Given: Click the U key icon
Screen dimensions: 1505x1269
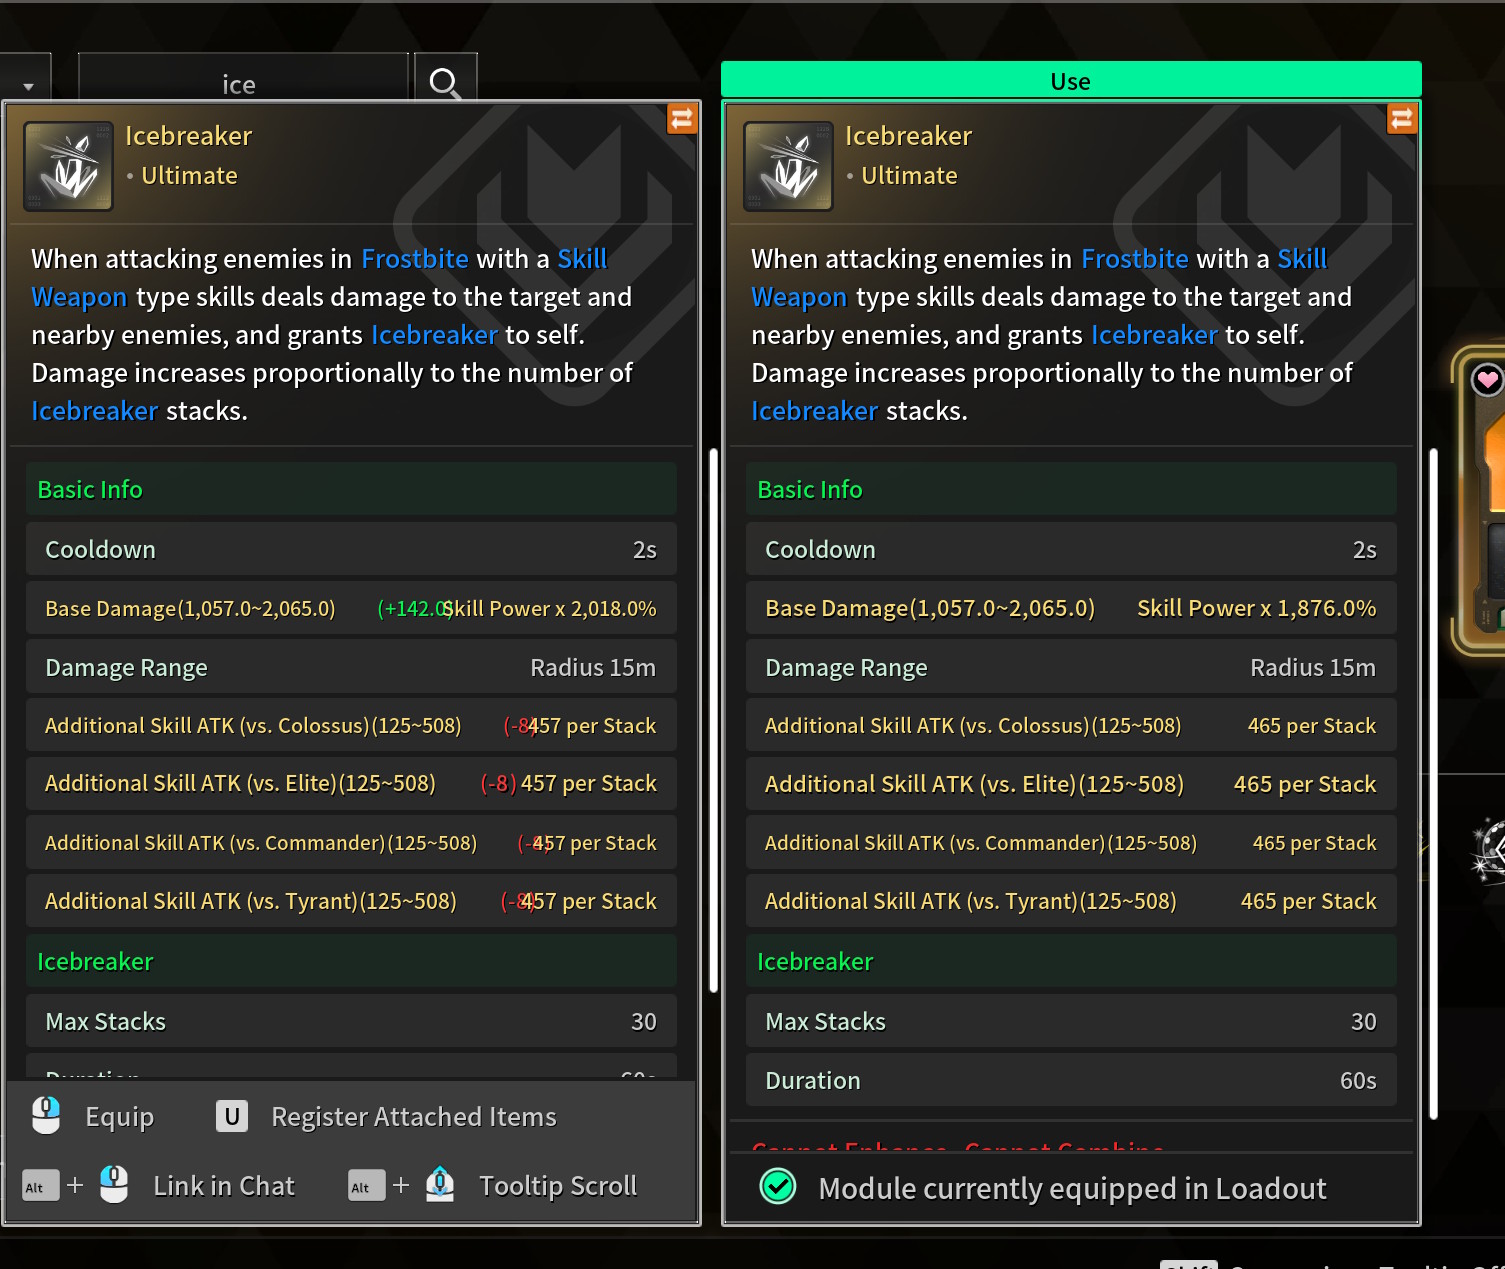Looking at the screenshot, I should (232, 1116).
